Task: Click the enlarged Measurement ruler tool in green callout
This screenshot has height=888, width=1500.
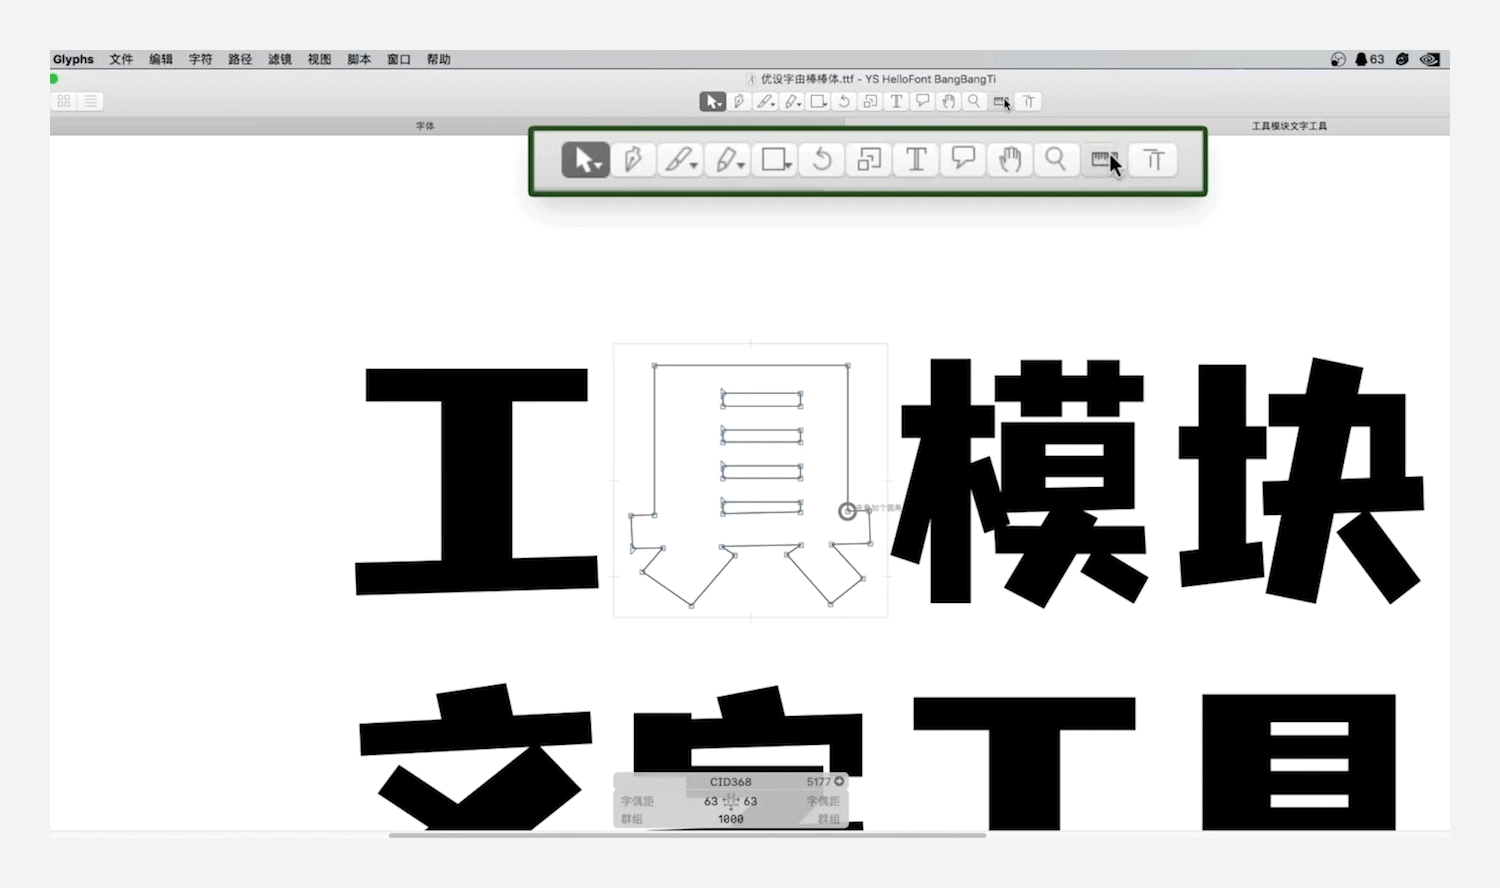Action: [1104, 160]
